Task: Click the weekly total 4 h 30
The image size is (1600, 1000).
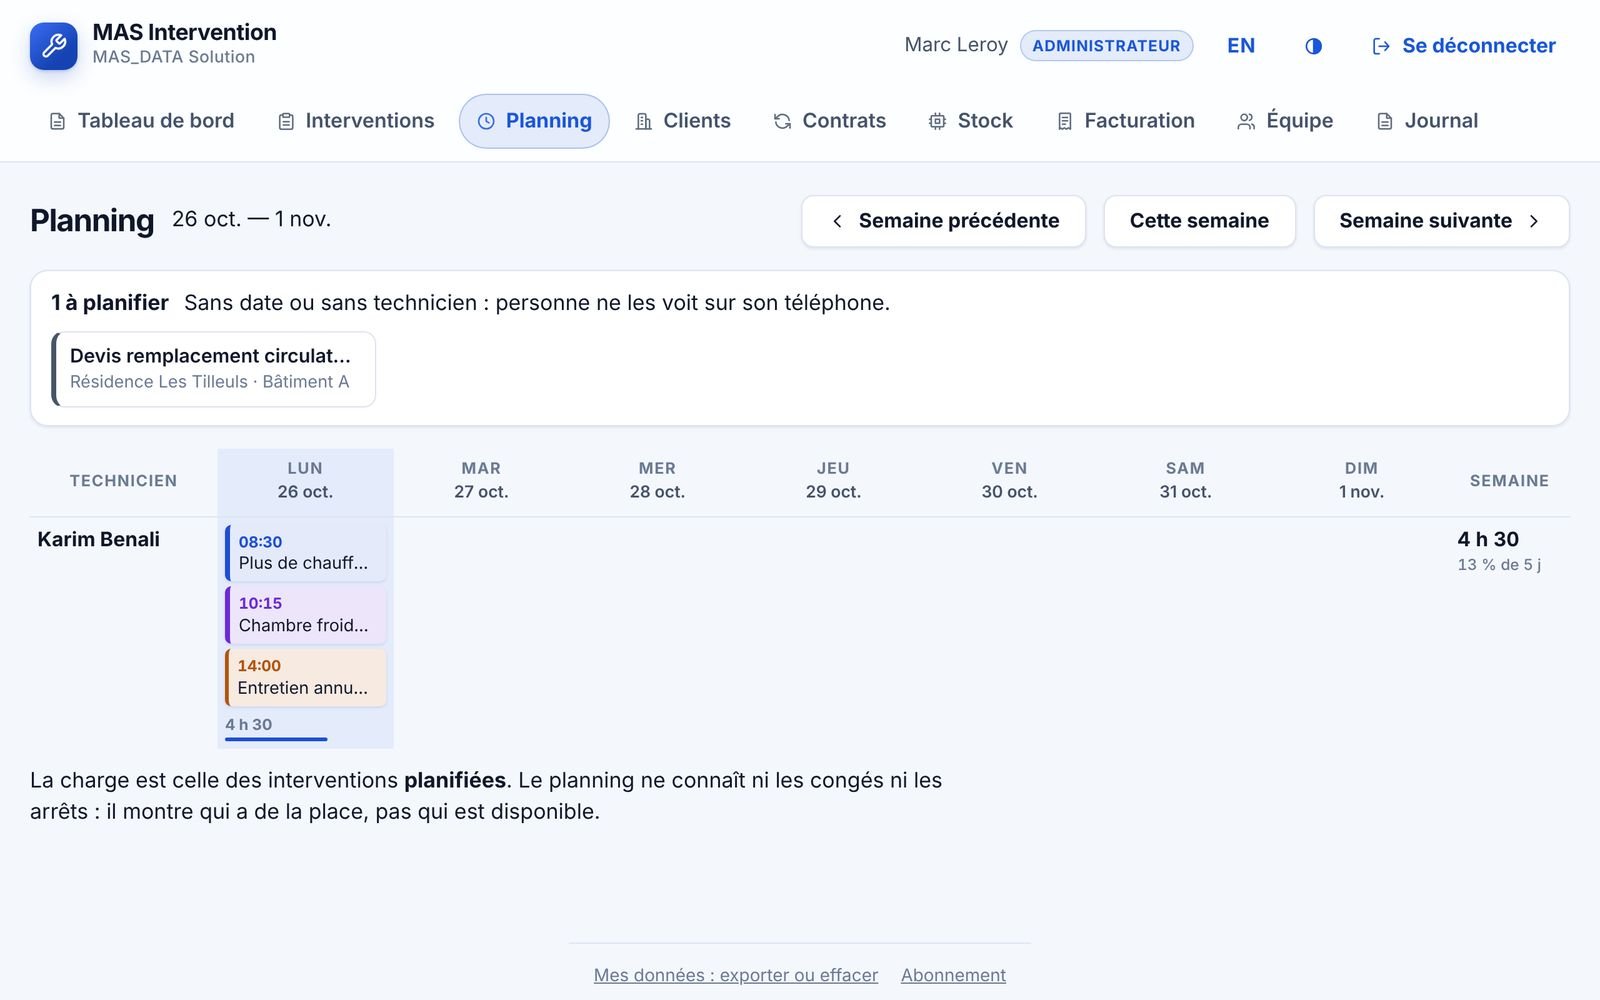Action: click(1488, 540)
